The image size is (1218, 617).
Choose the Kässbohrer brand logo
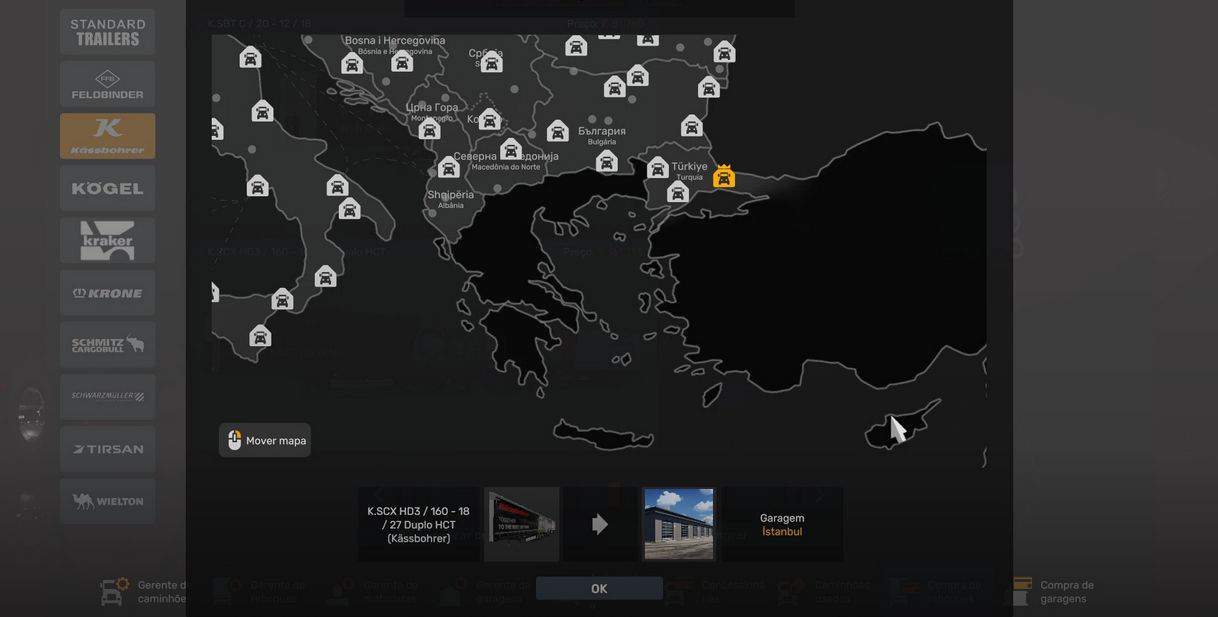click(x=107, y=136)
